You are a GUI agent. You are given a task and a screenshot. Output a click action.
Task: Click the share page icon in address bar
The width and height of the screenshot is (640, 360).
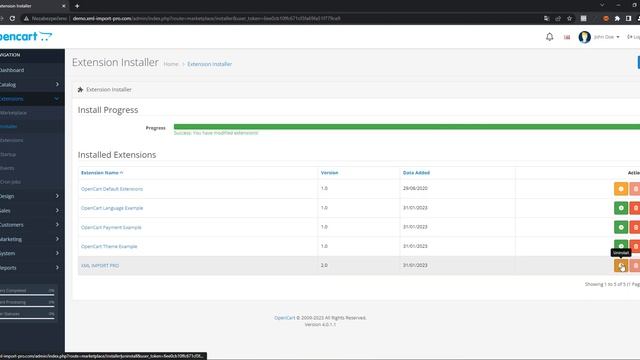tap(558, 18)
